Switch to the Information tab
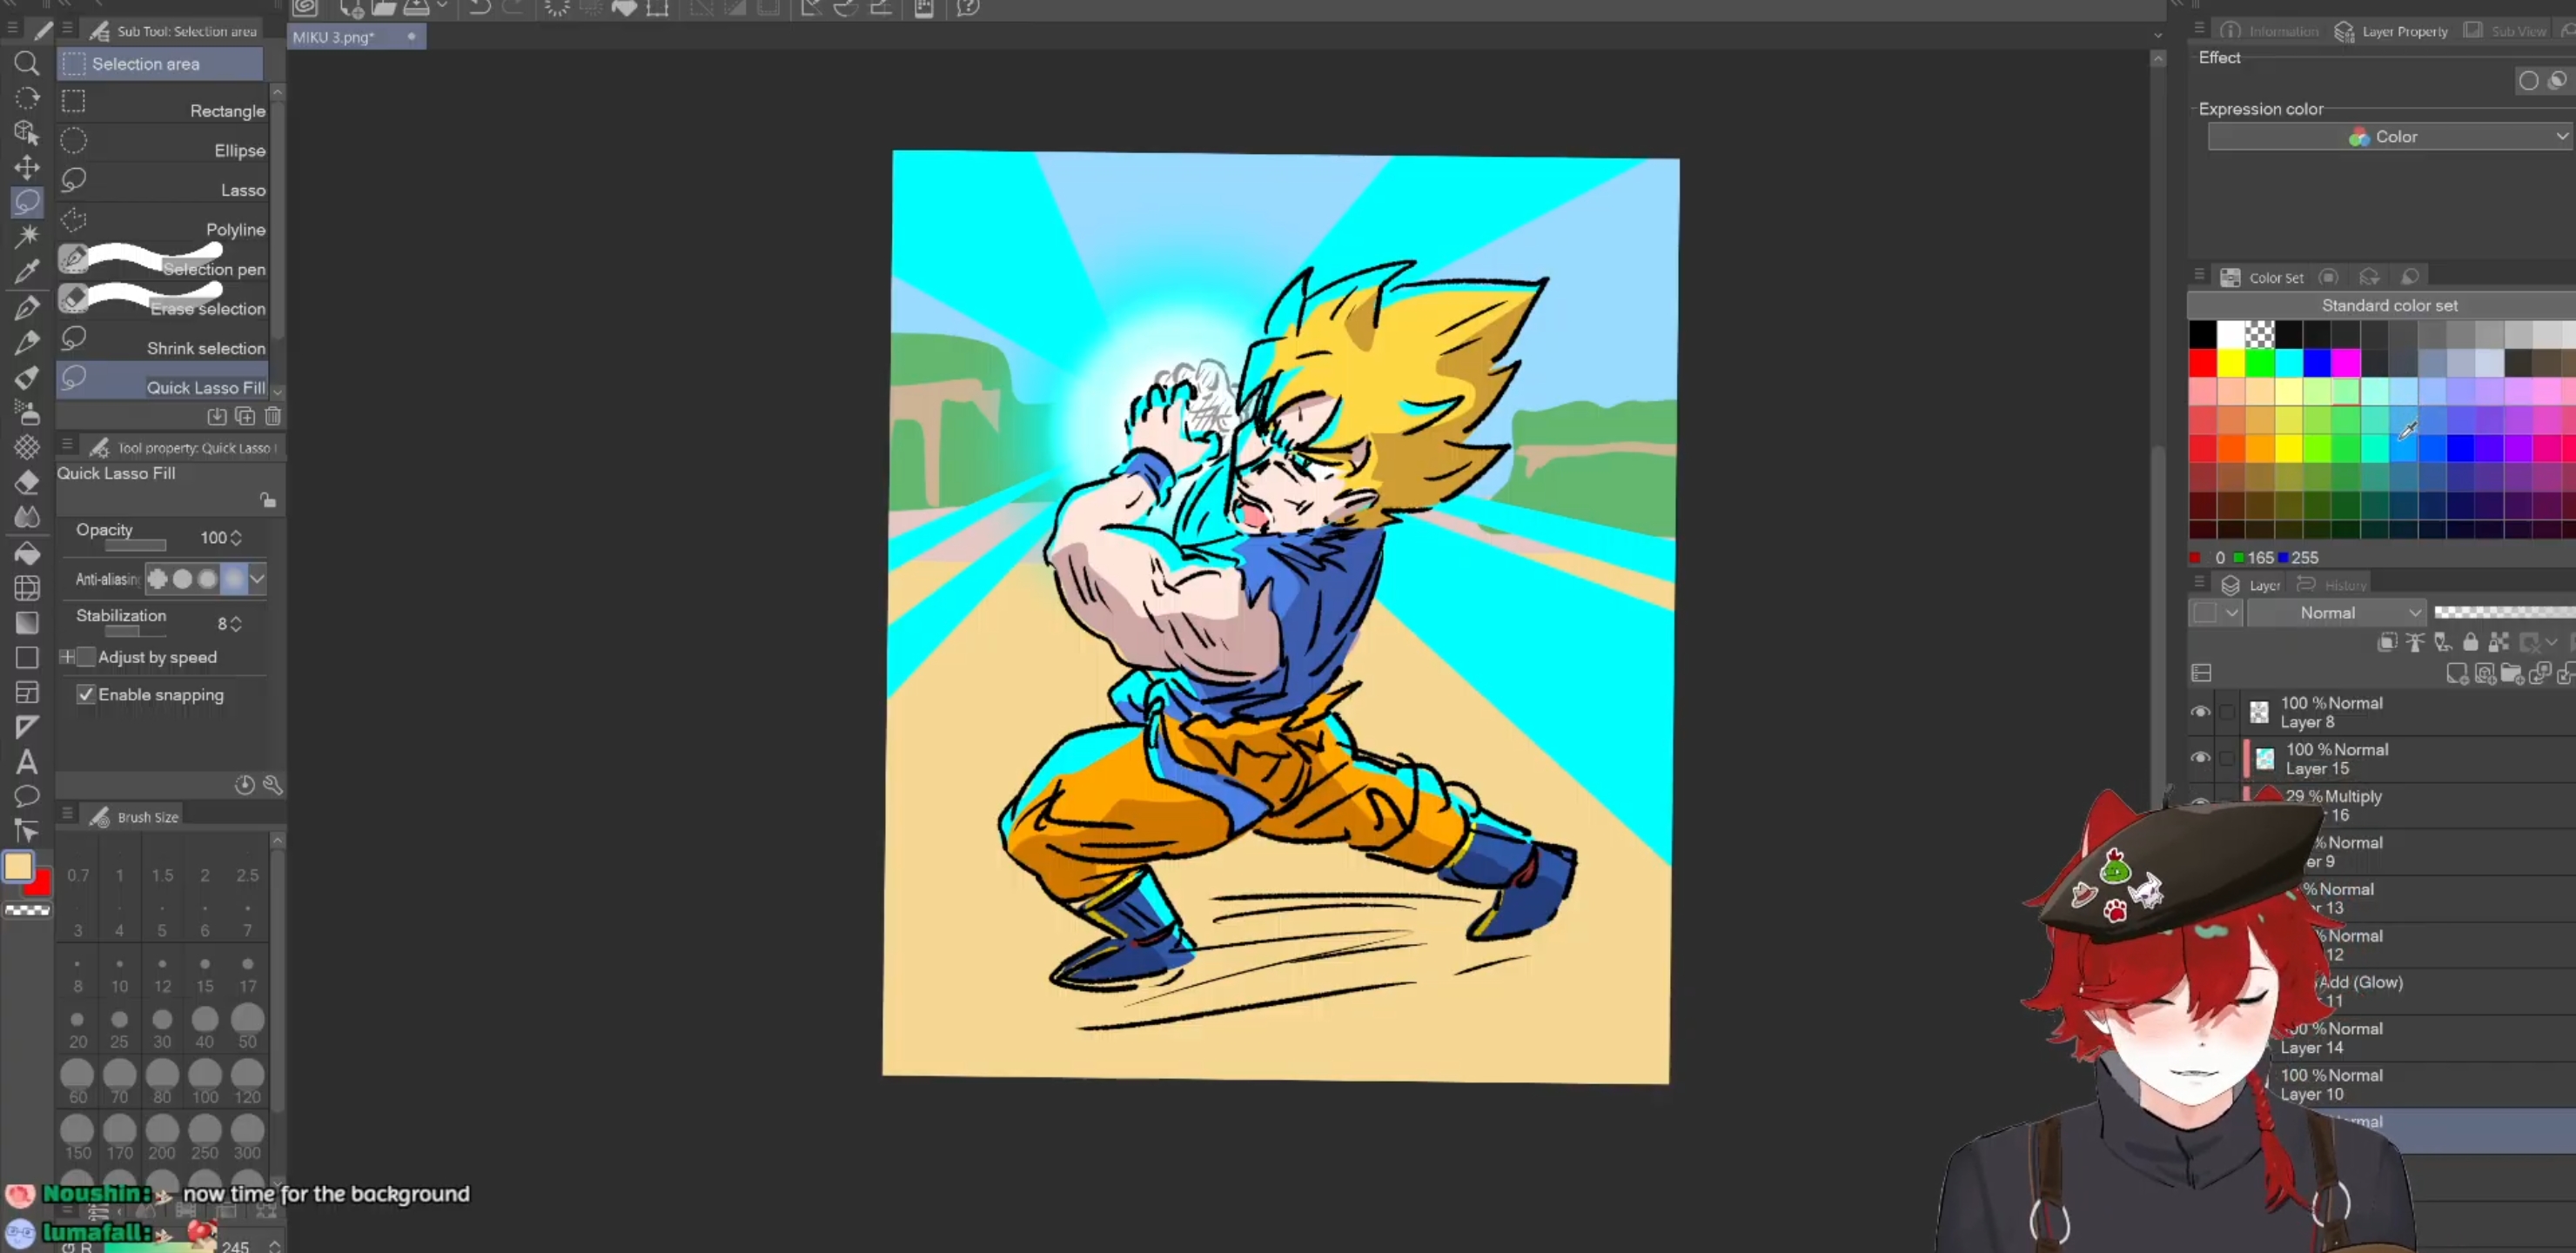The width and height of the screenshot is (2576, 1253). (2271, 31)
